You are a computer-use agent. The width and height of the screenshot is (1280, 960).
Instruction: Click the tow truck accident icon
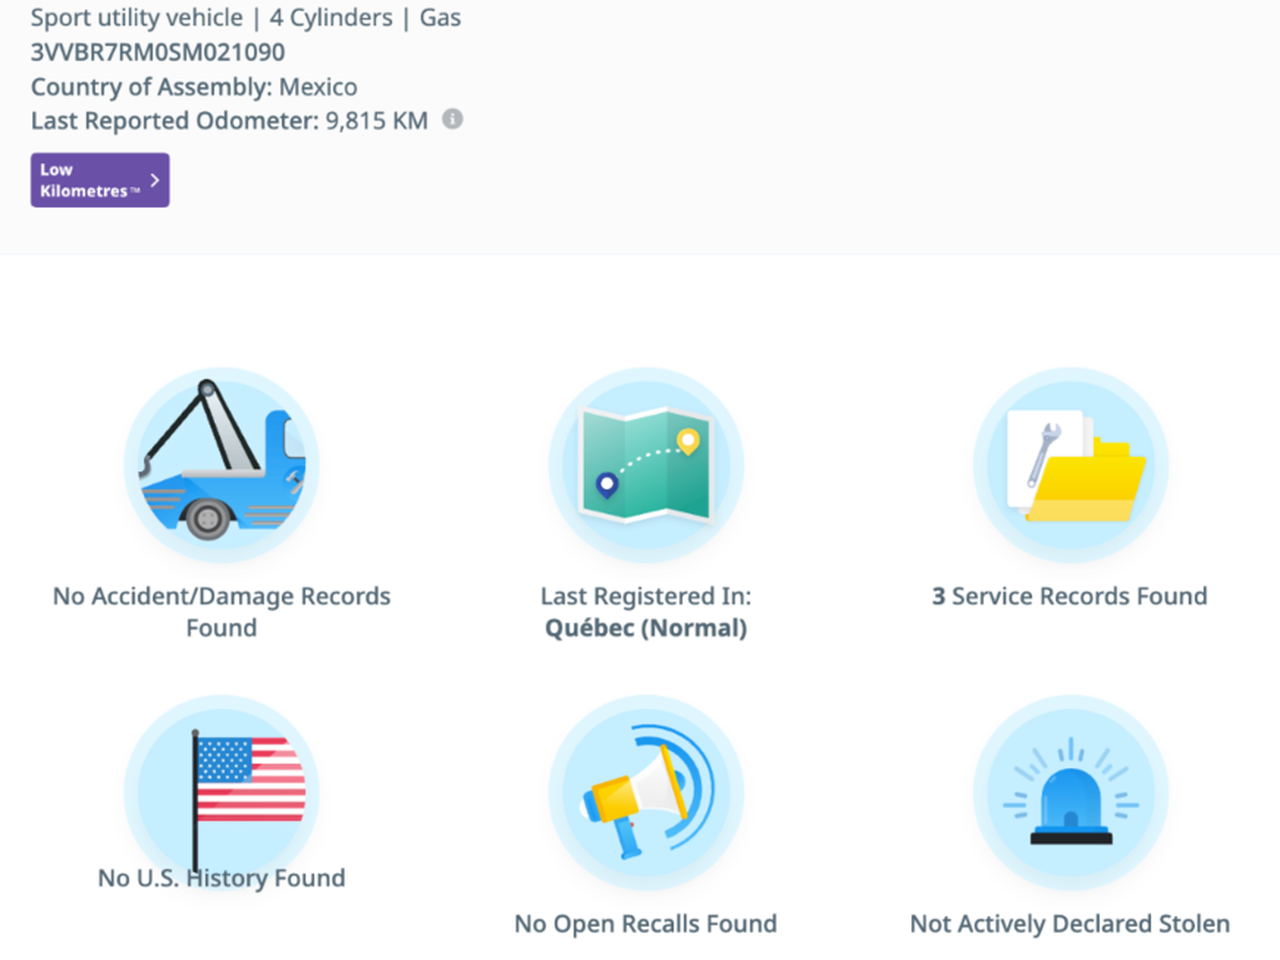pos(221,465)
